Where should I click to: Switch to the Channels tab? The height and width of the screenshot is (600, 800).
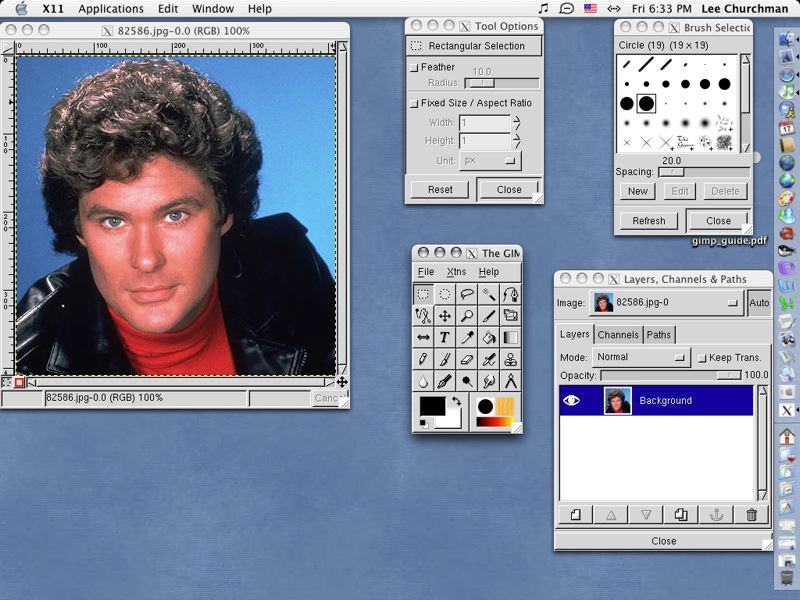point(618,334)
